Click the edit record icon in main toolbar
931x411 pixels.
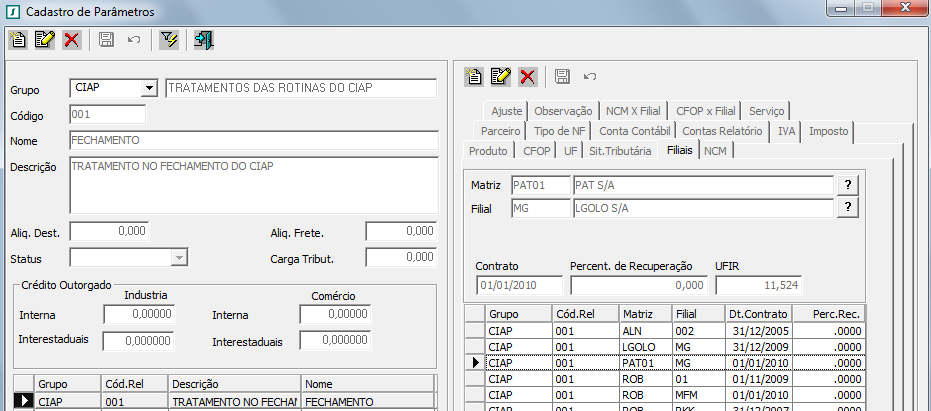coord(45,40)
